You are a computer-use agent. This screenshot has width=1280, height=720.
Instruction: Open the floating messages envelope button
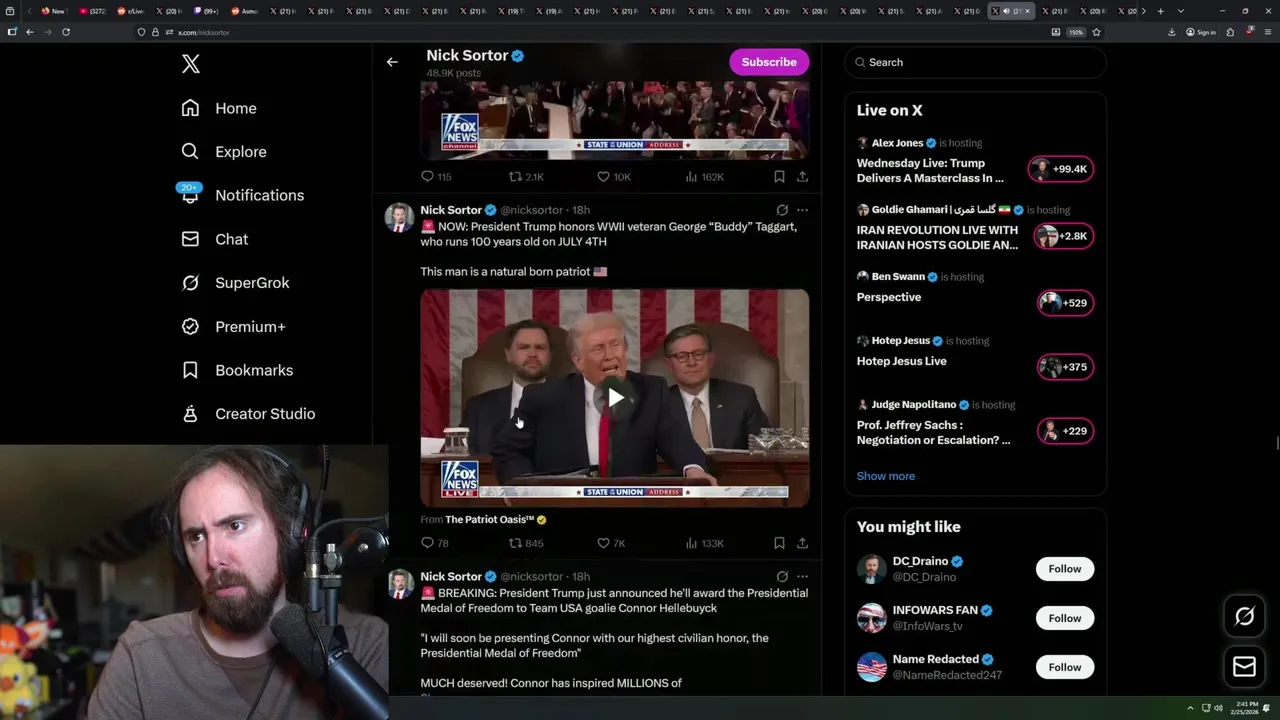coord(1244,667)
